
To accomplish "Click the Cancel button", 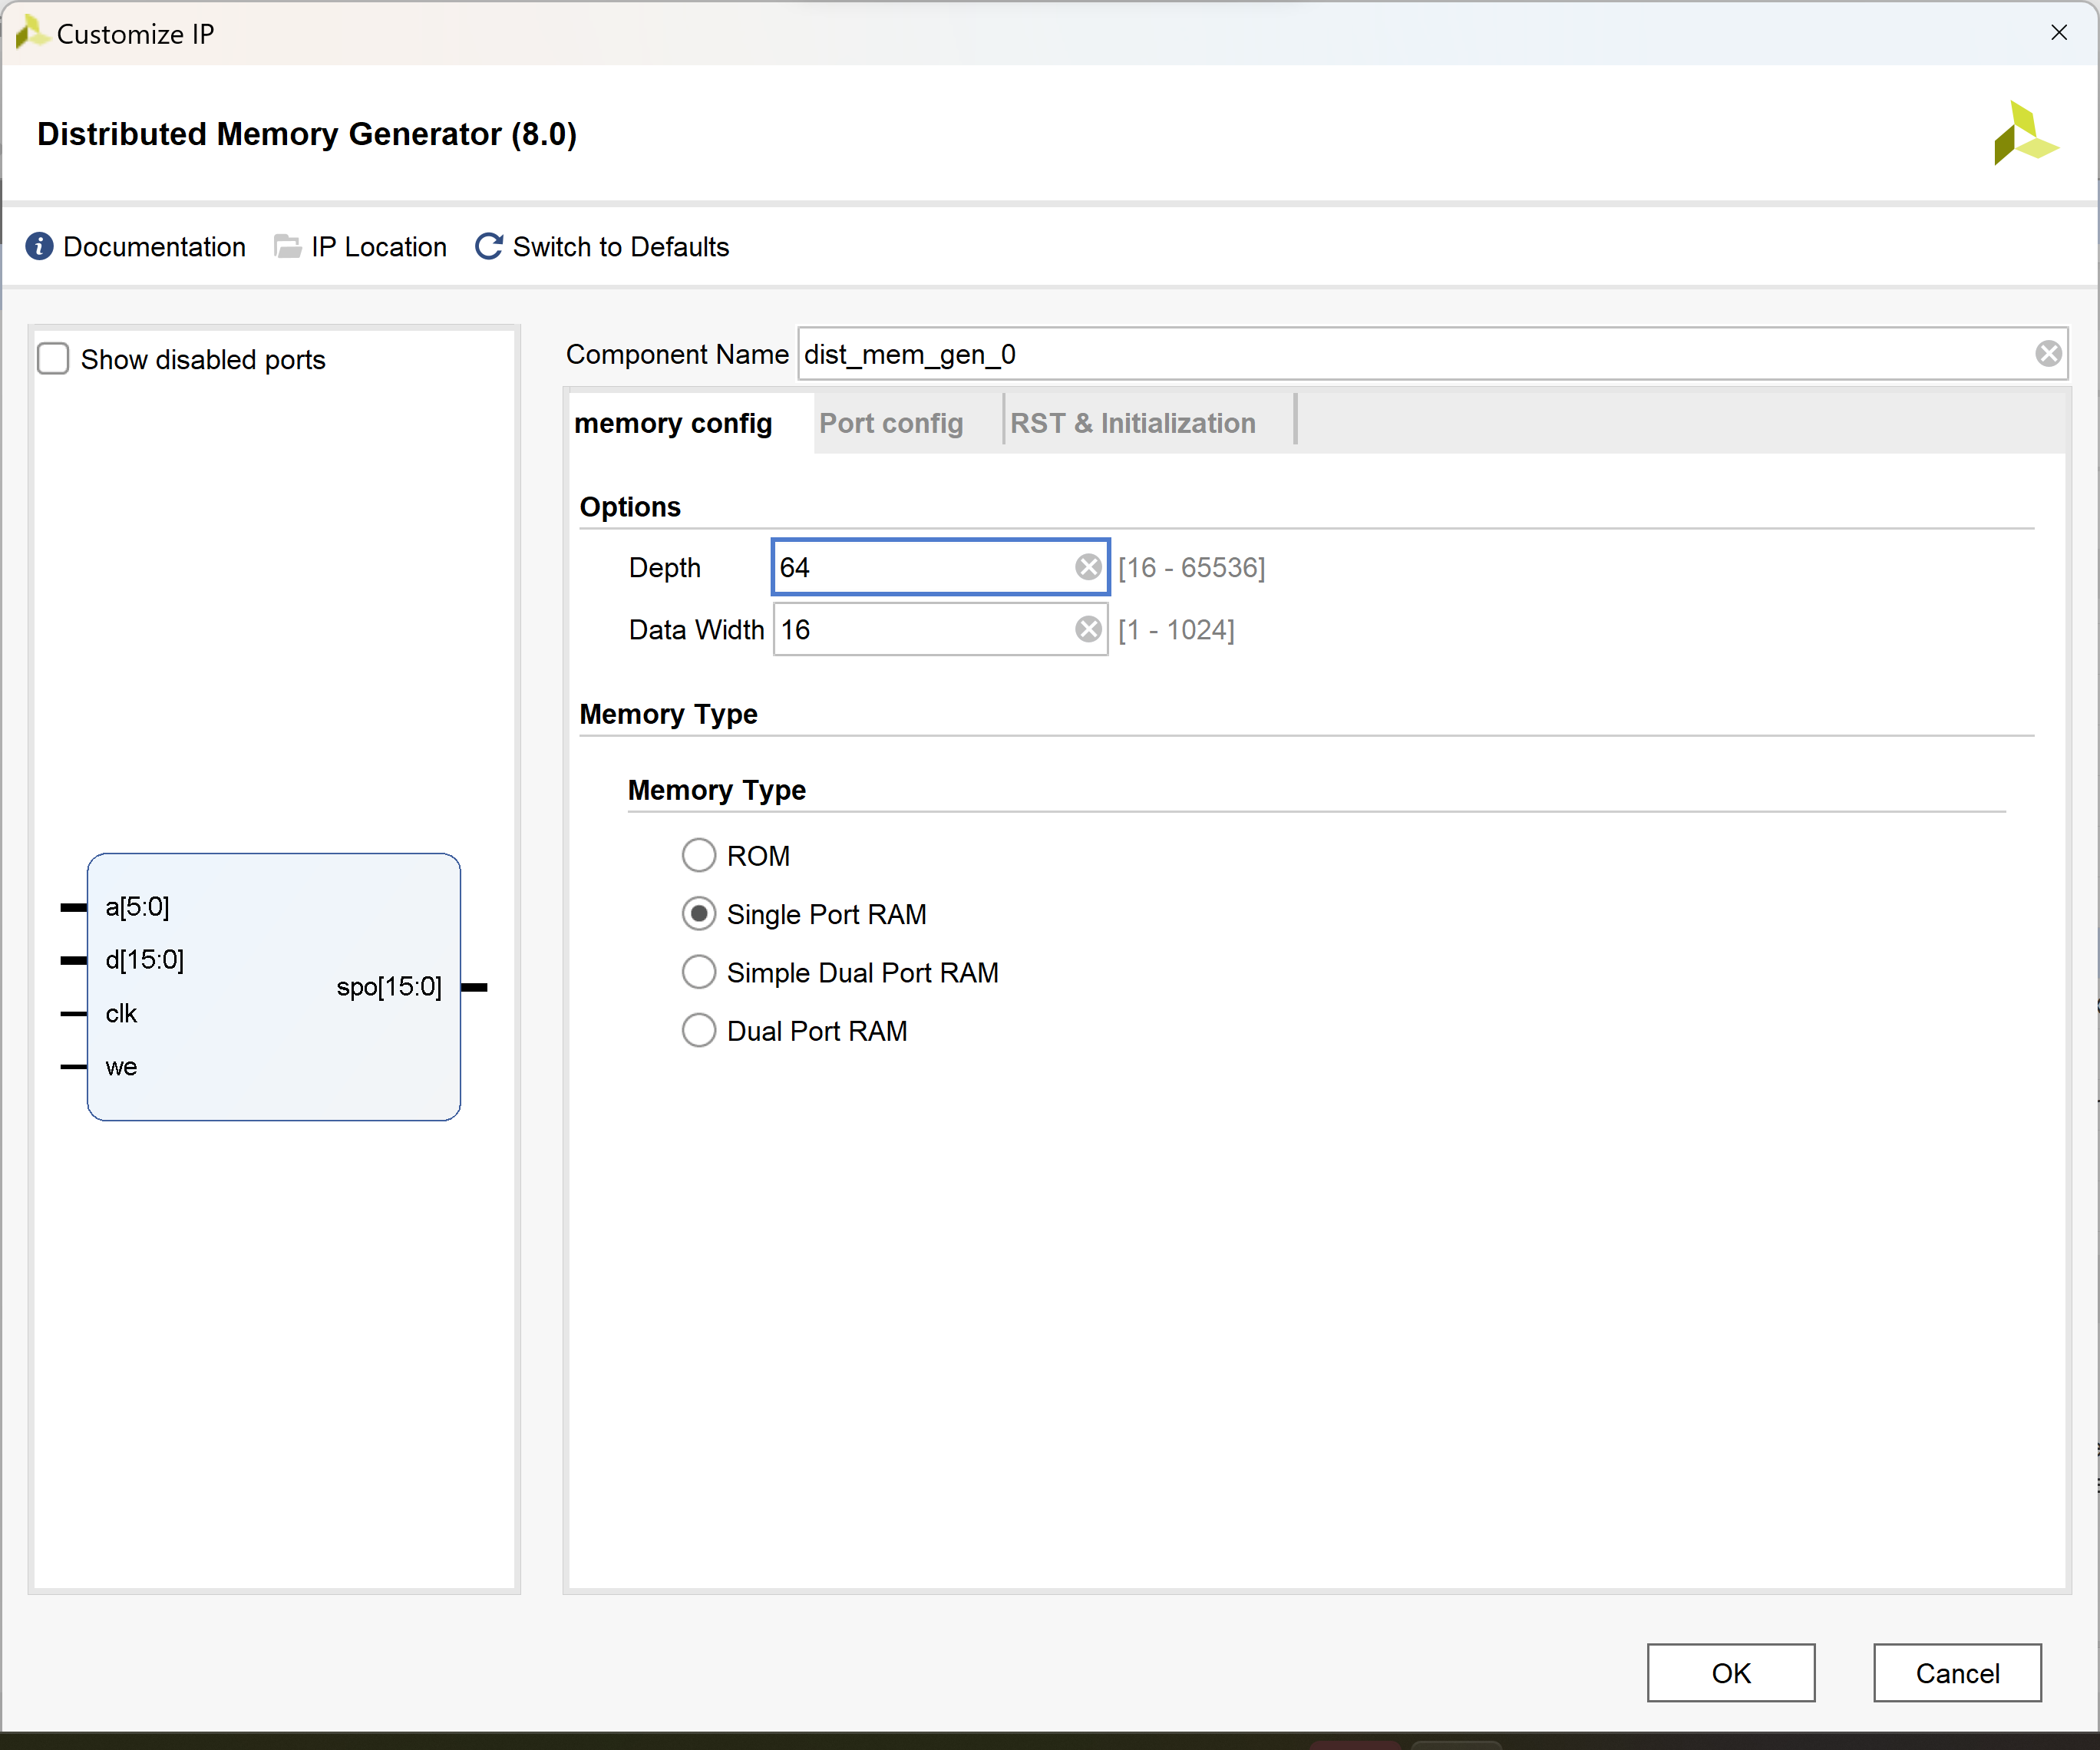I will (x=1957, y=1673).
